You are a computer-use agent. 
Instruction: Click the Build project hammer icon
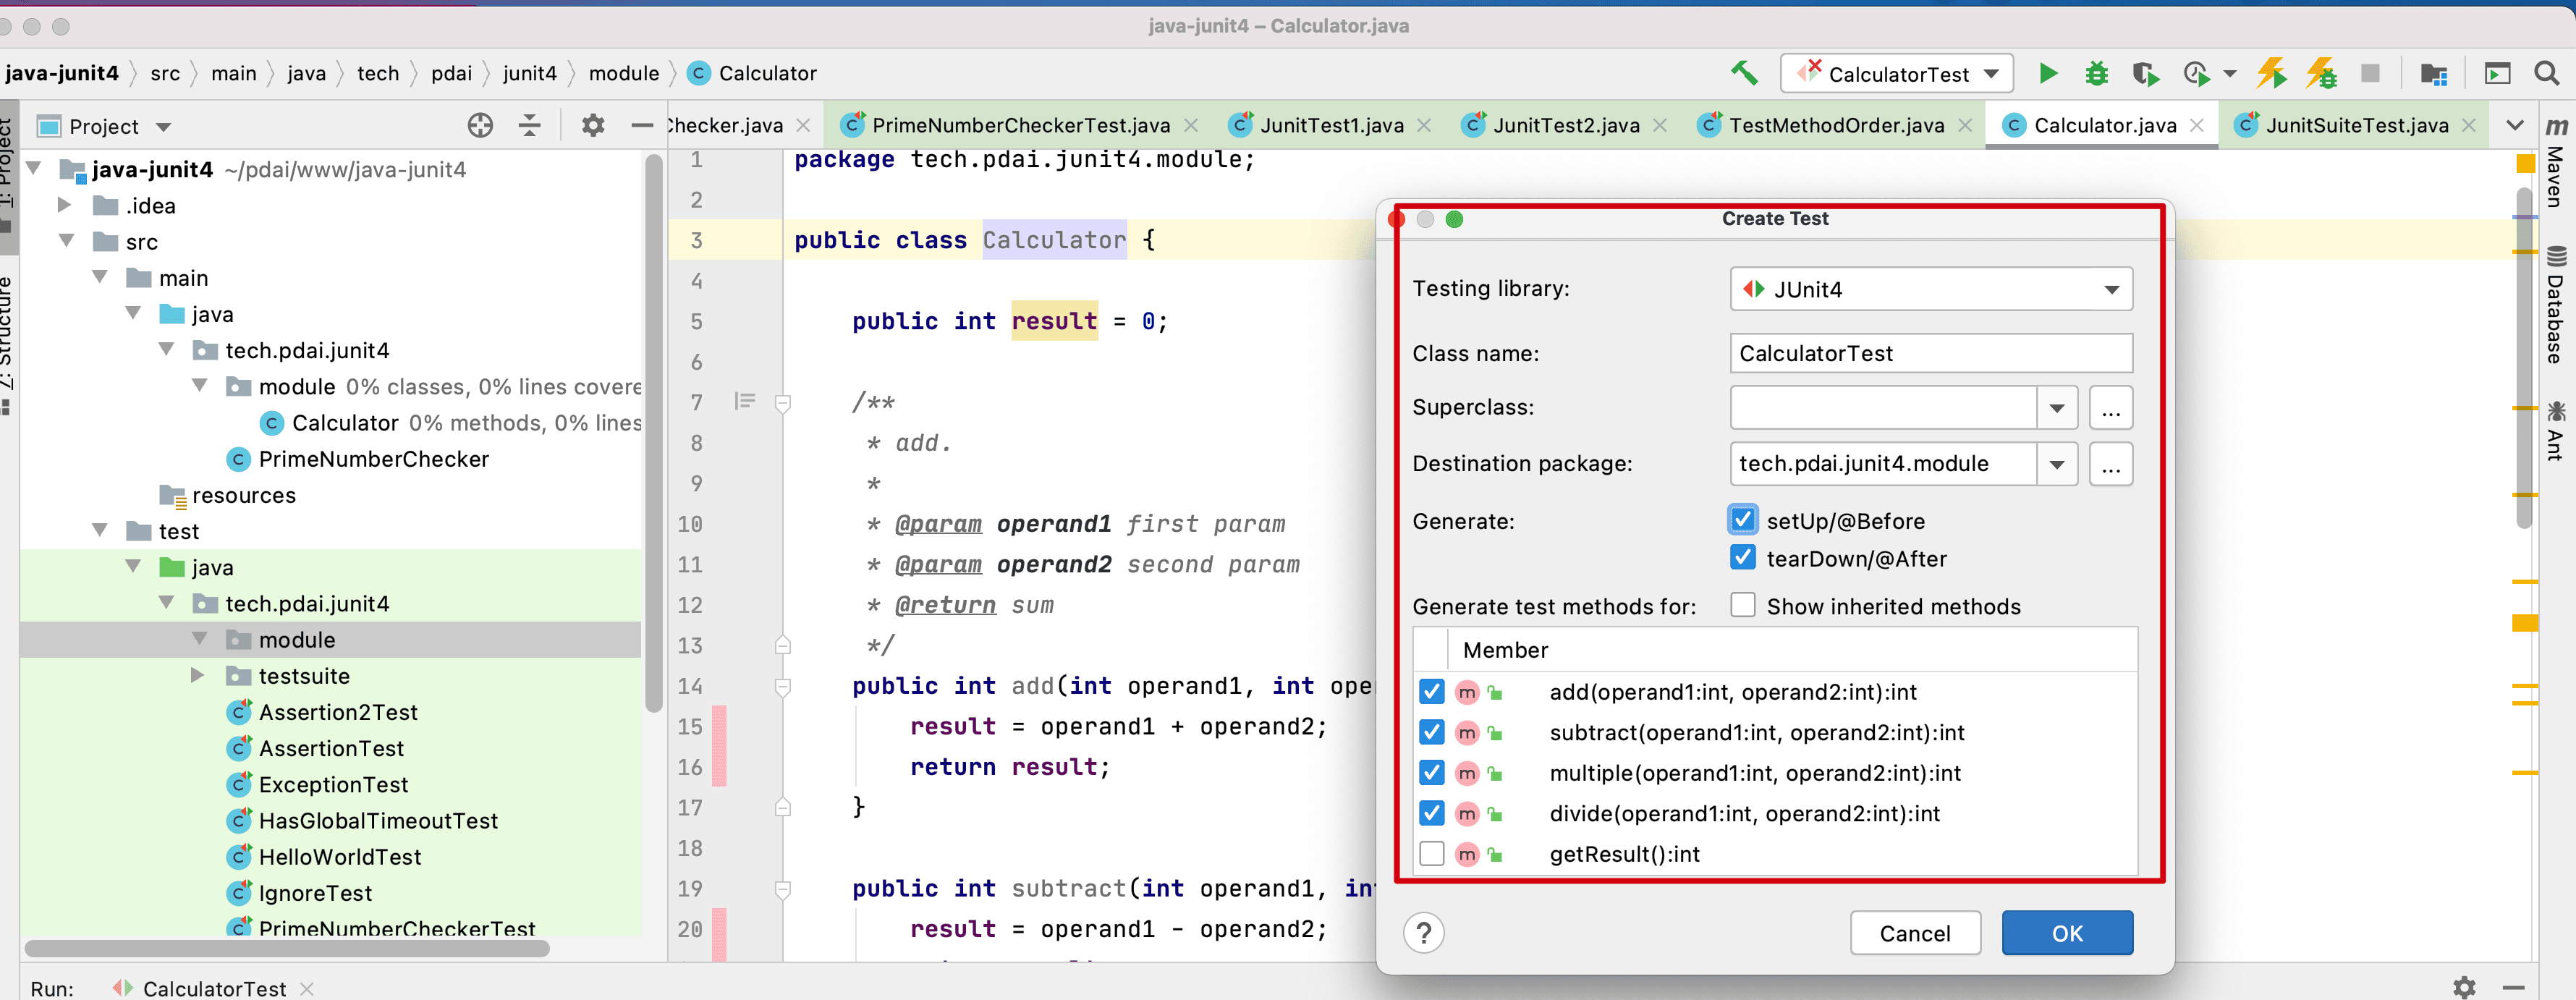(1743, 73)
